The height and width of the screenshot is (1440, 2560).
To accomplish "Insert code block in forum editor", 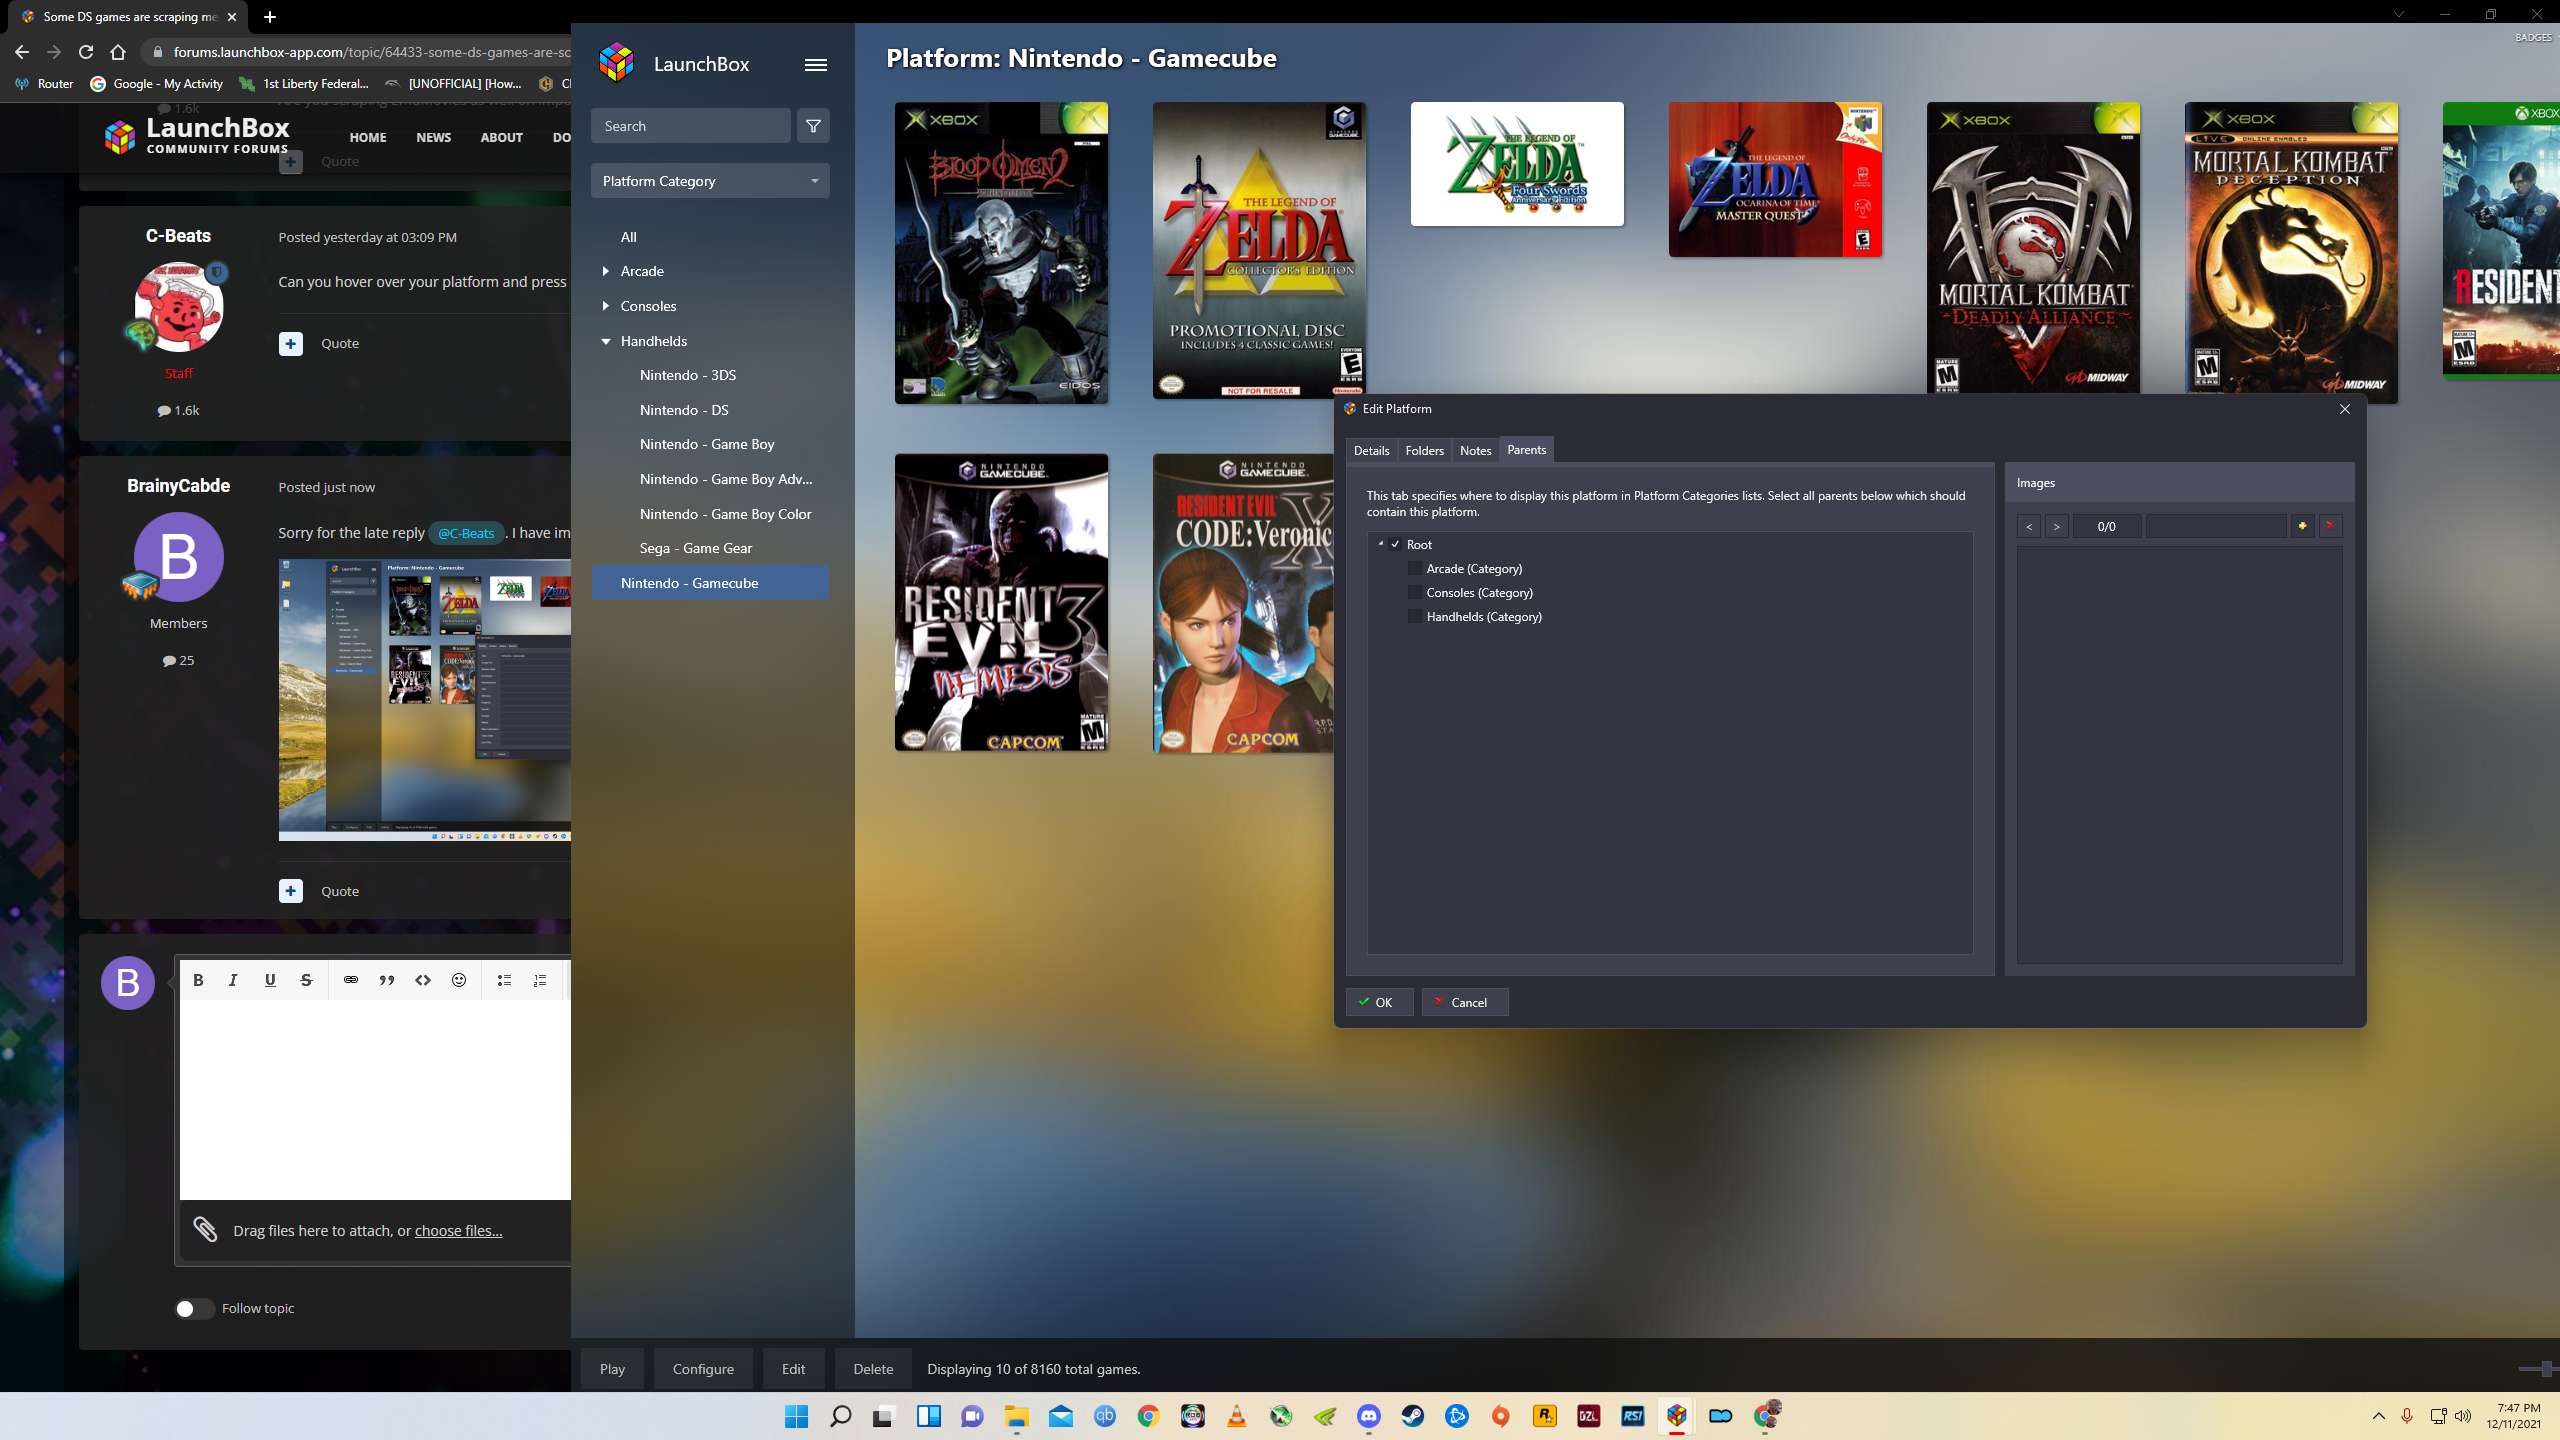I will pyautogui.click(x=423, y=980).
